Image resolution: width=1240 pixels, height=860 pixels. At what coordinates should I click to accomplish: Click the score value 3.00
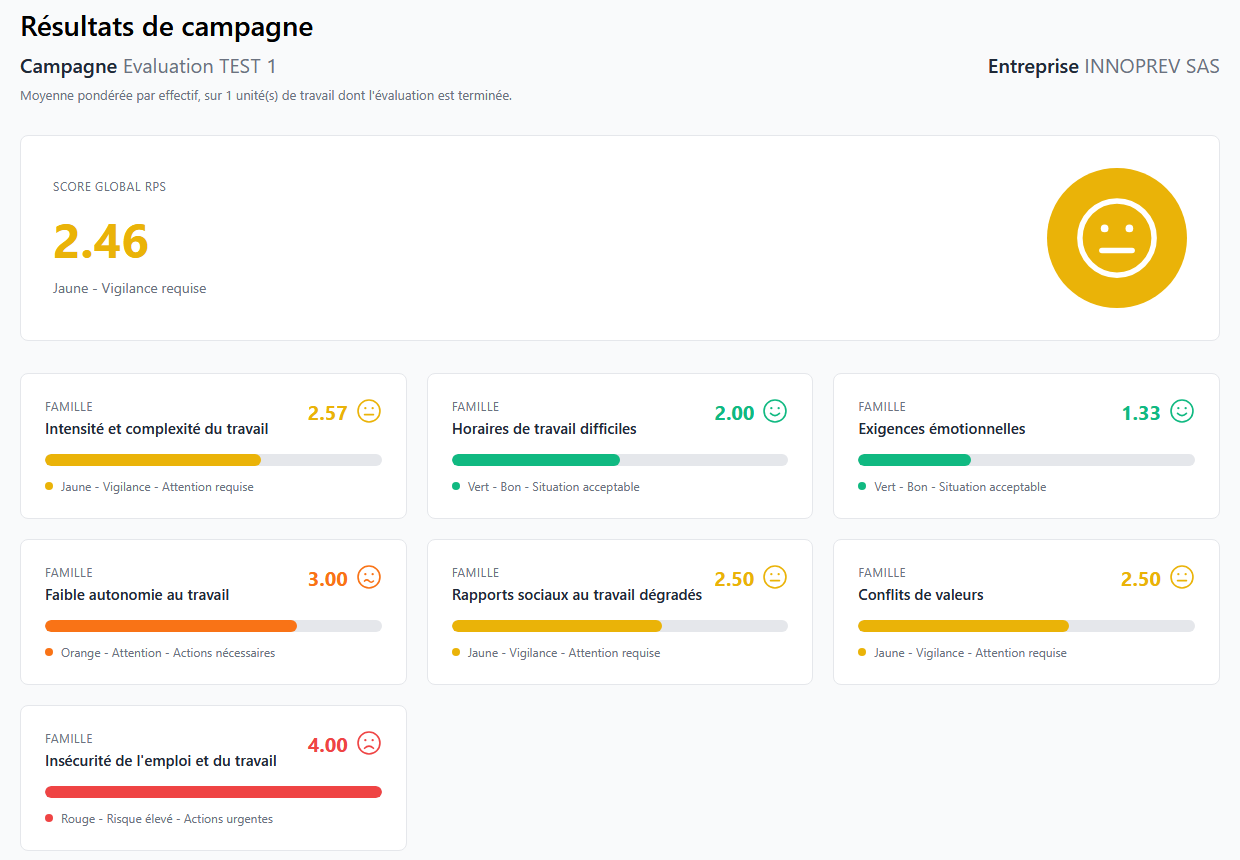click(327, 579)
